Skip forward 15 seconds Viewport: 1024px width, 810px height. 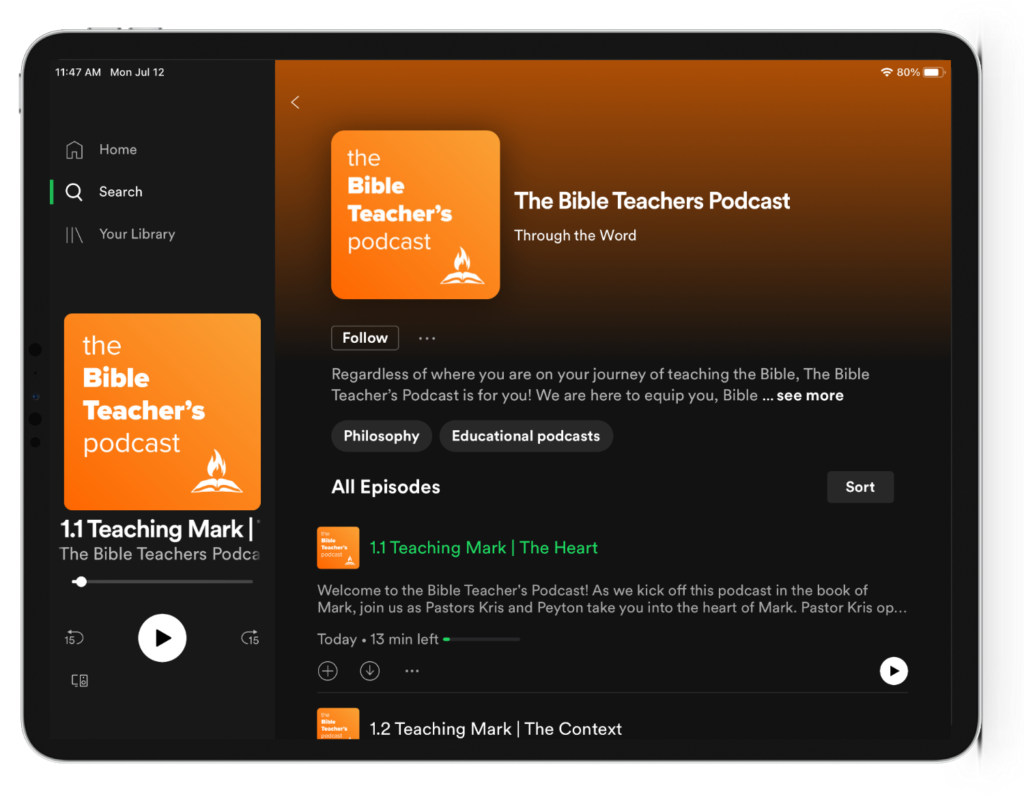pyautogui.click(x=250, y=638)
